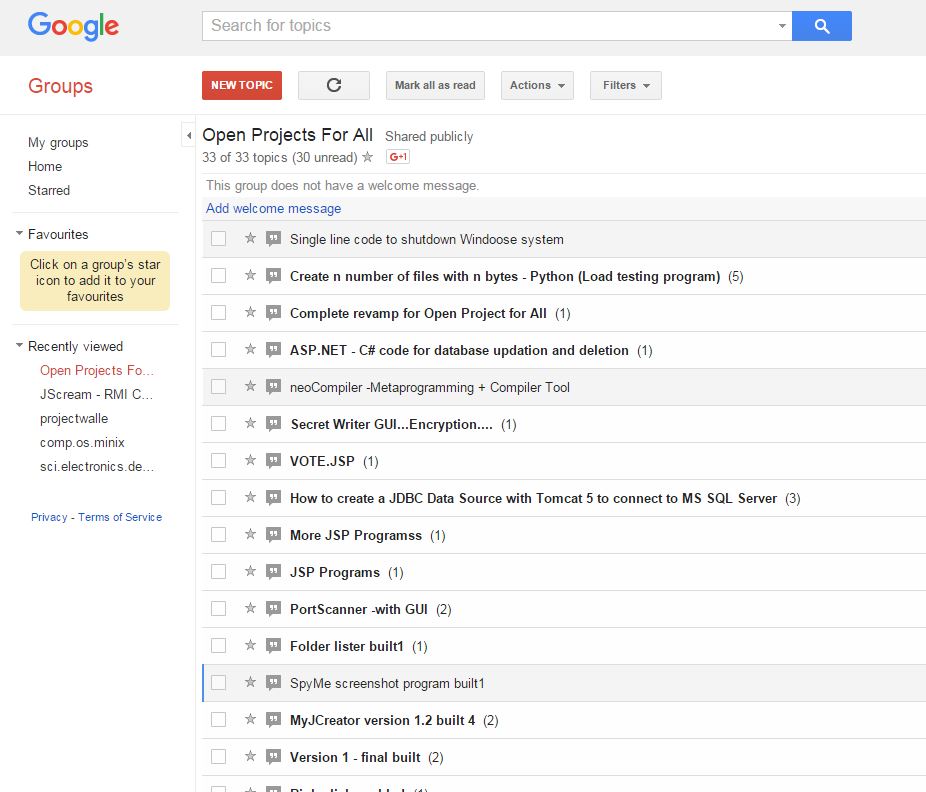Open search options dropdown arrow in search box

pyautogui.click(x=782, y=26)
